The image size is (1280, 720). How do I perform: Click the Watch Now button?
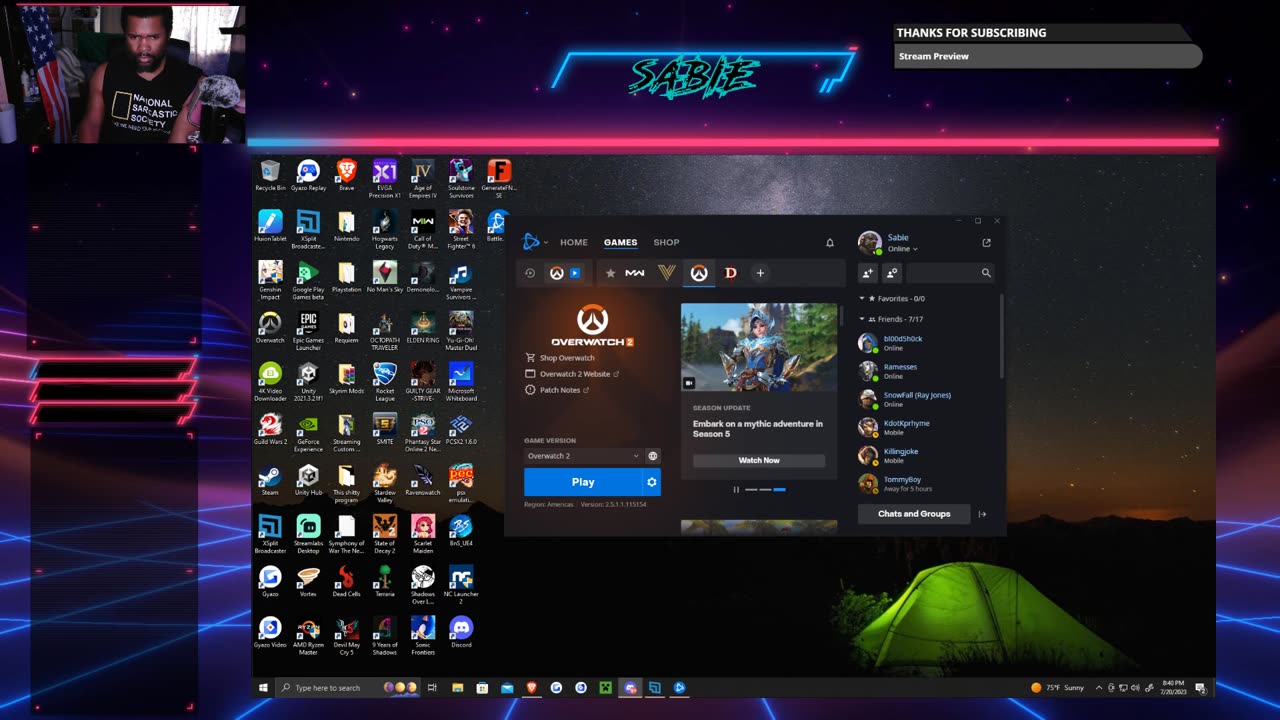pos(759,460)
